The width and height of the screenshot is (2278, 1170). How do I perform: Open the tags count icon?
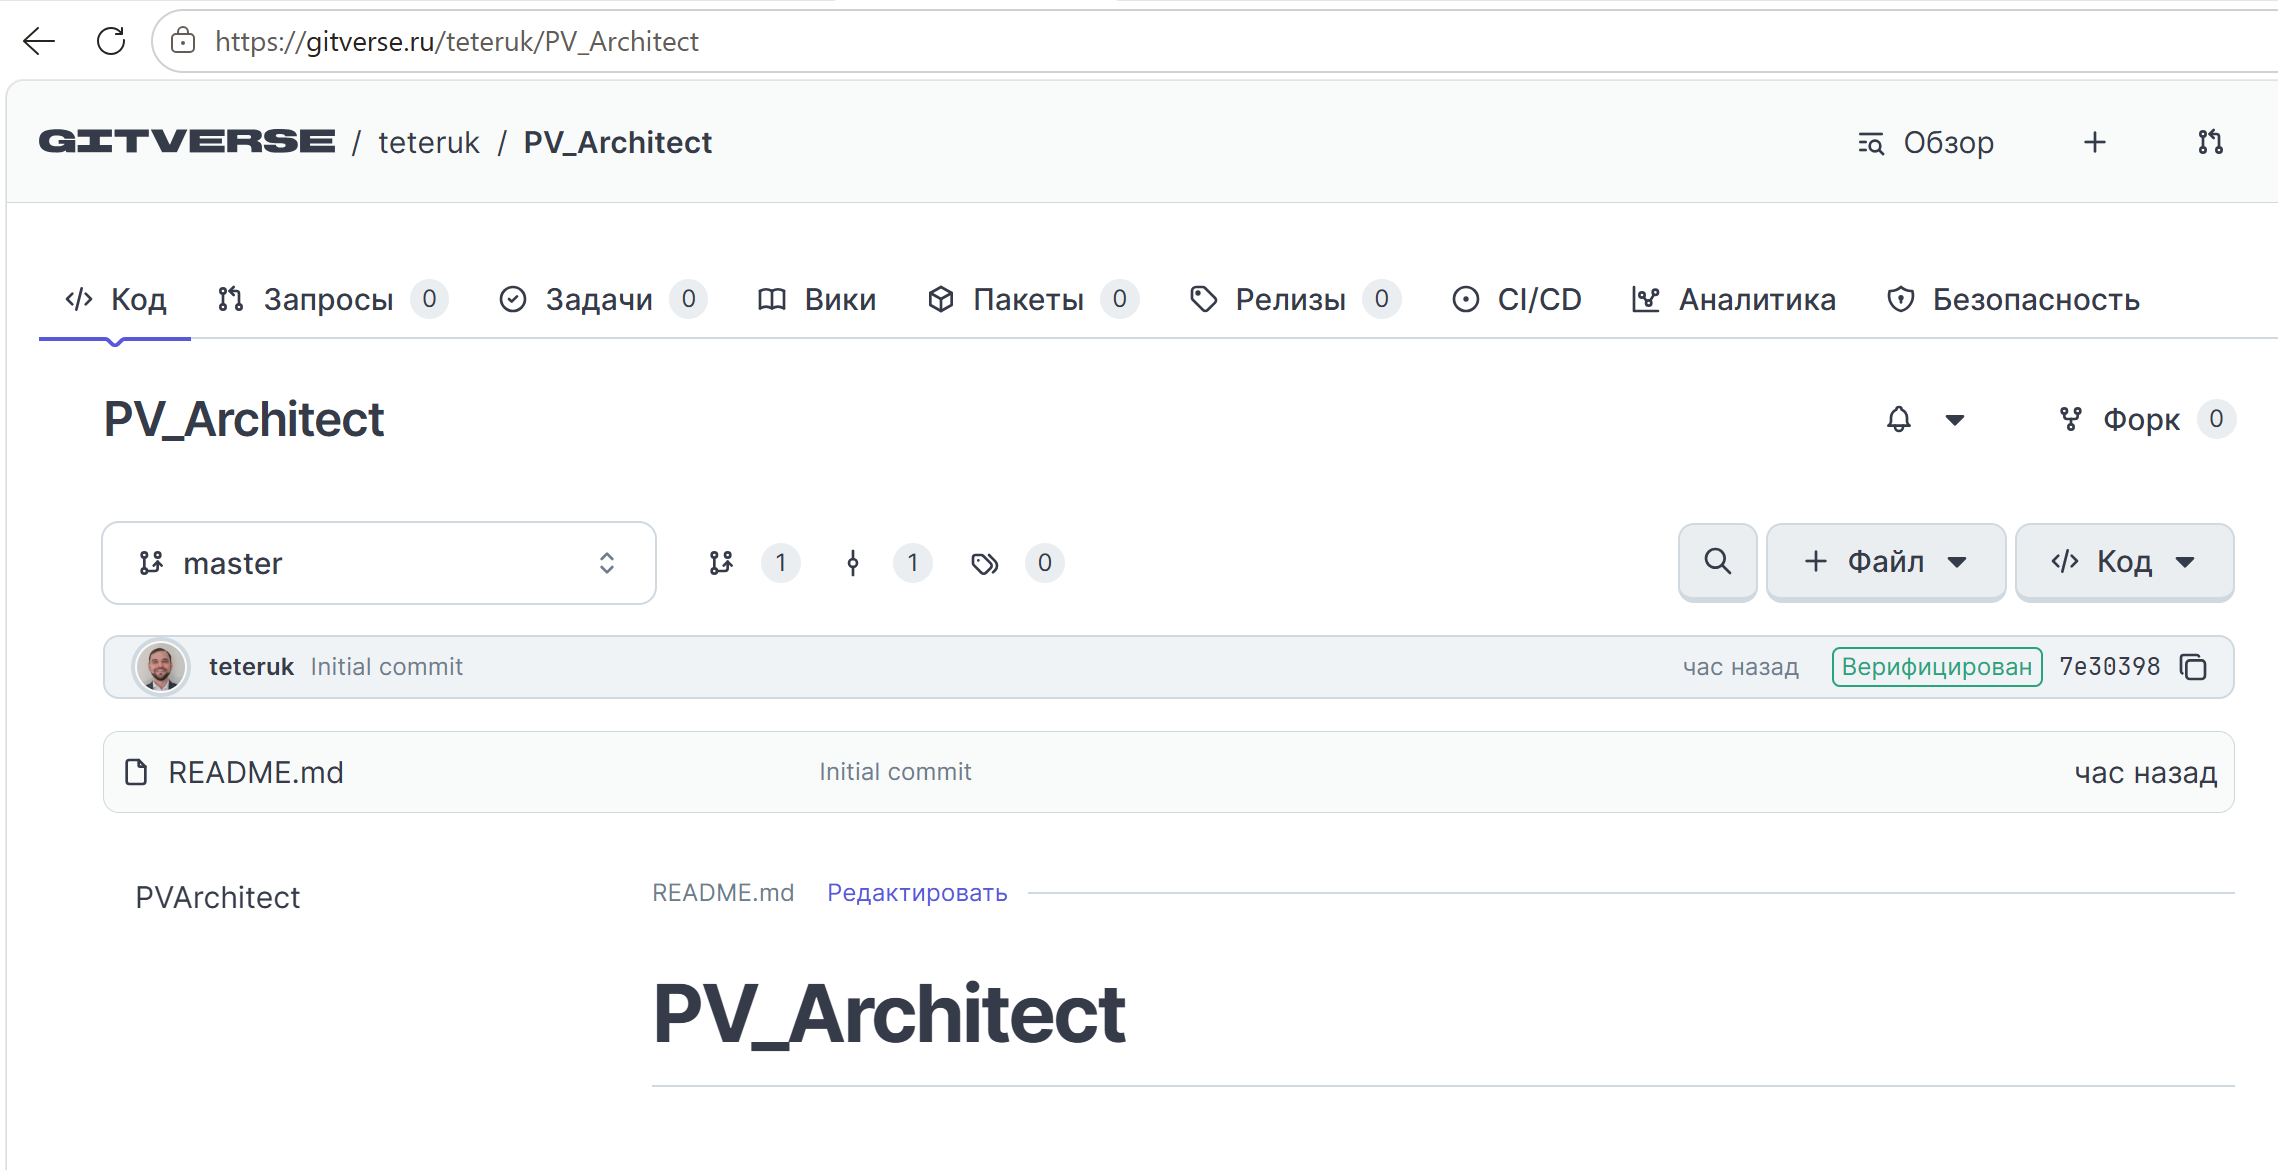coord(985,563)
